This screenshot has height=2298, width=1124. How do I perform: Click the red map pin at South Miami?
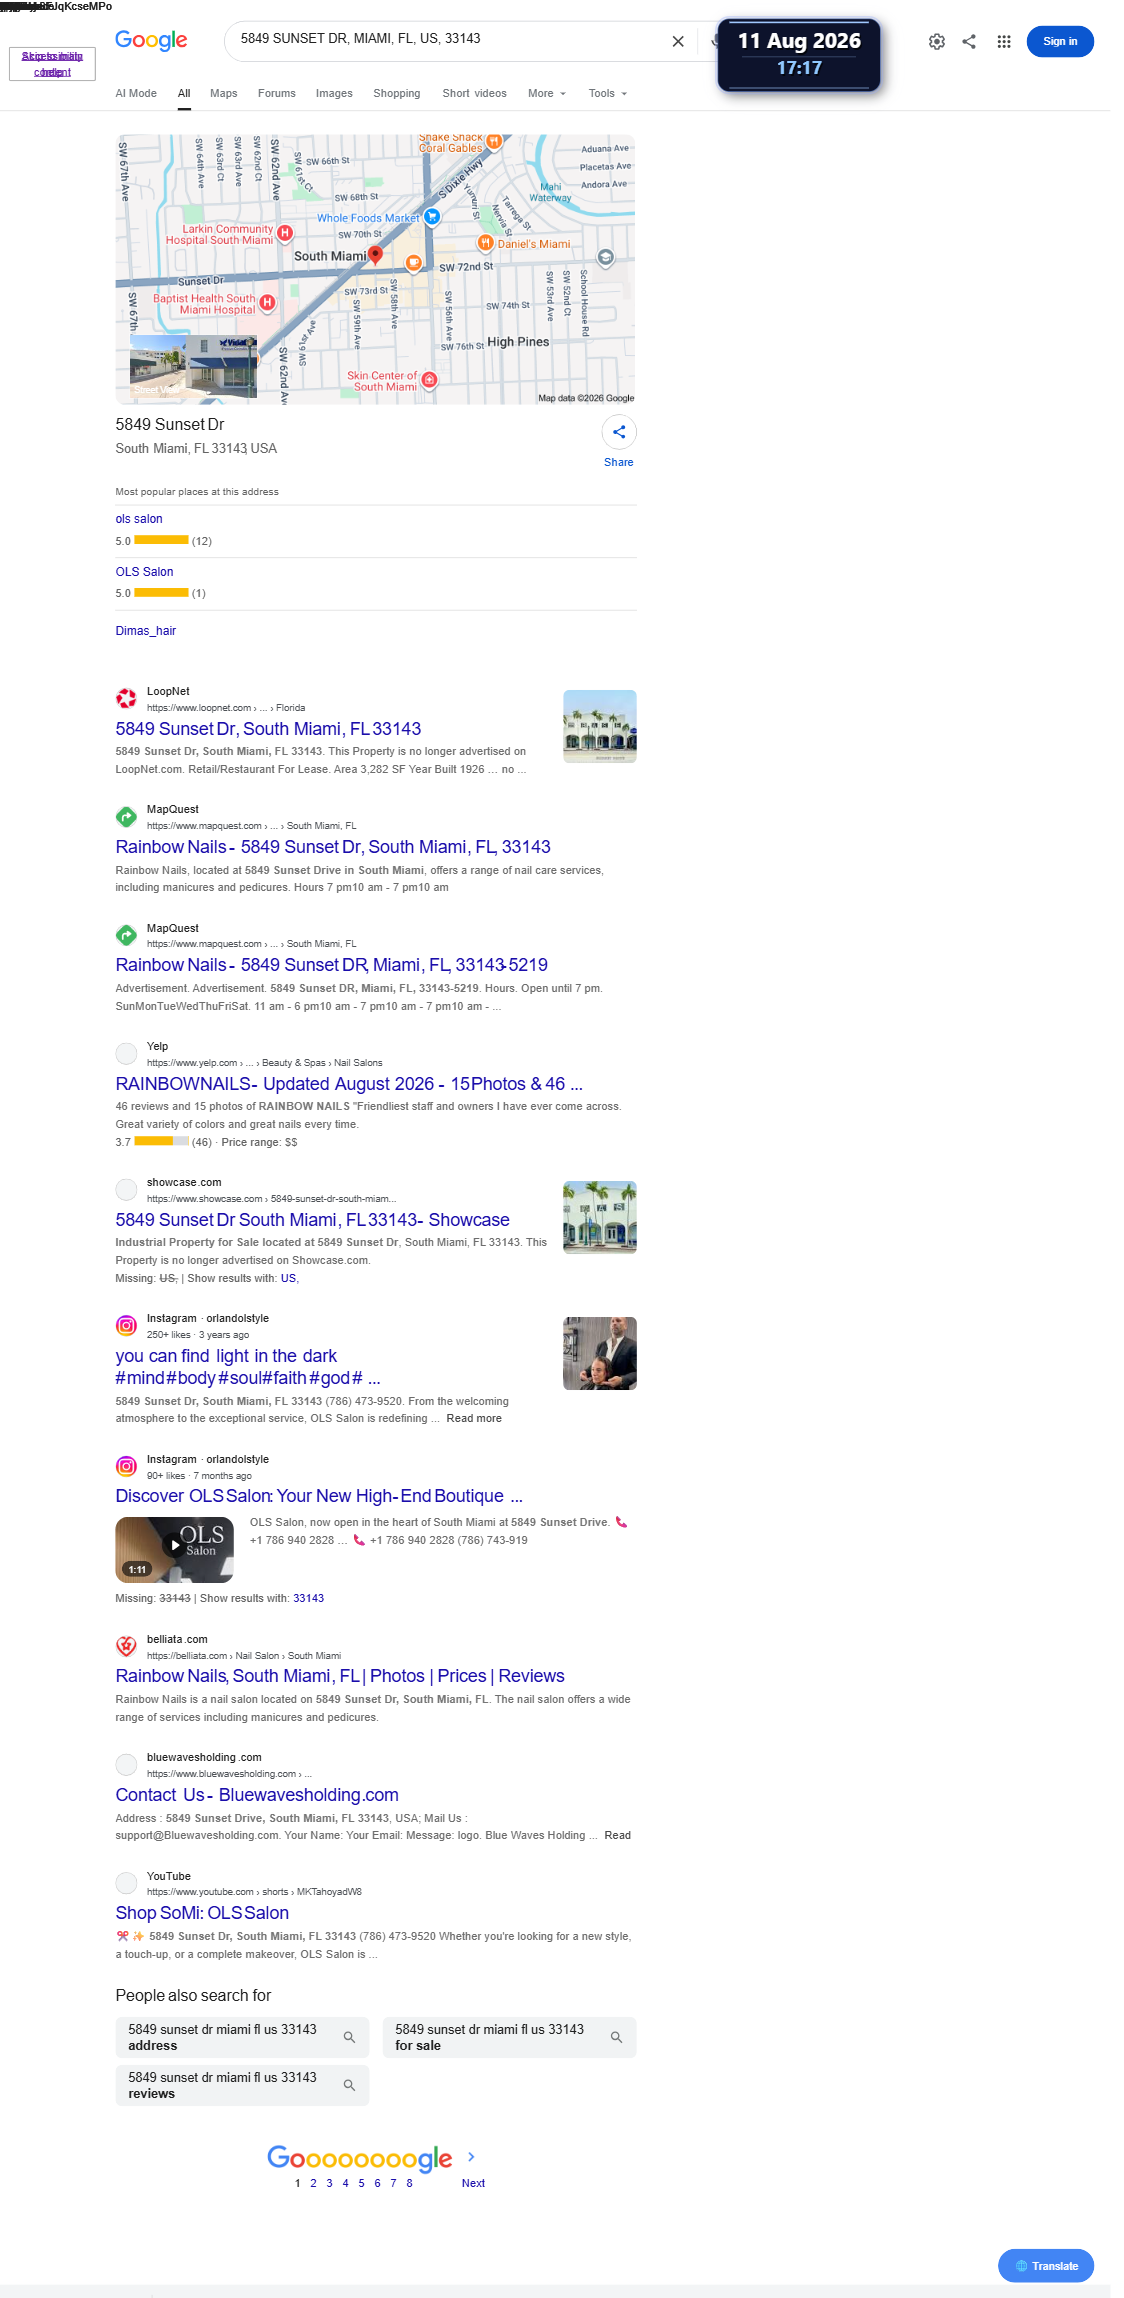point(375,255)
